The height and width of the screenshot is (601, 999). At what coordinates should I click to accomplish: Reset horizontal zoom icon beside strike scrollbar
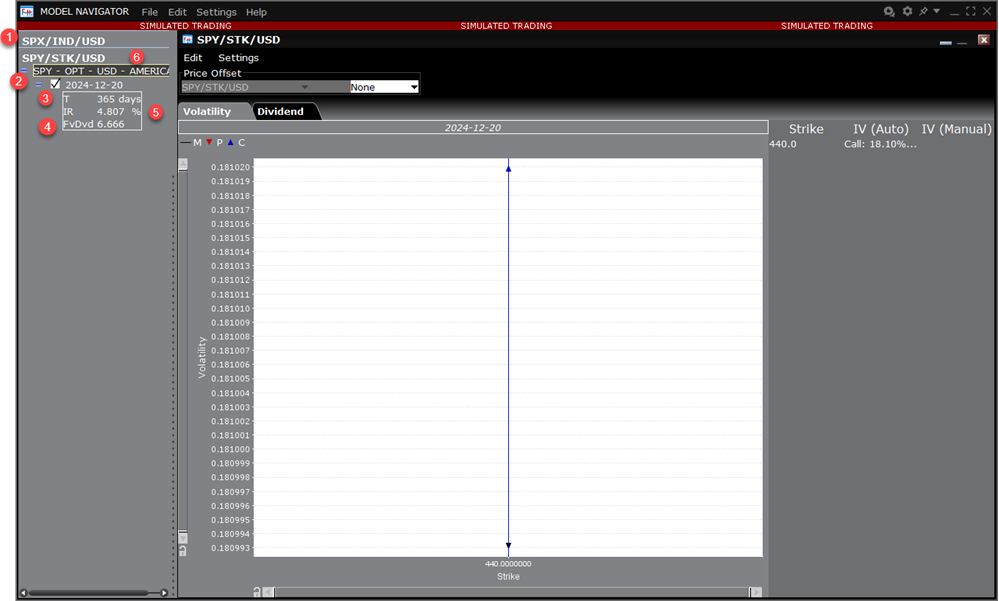[257, 592]
